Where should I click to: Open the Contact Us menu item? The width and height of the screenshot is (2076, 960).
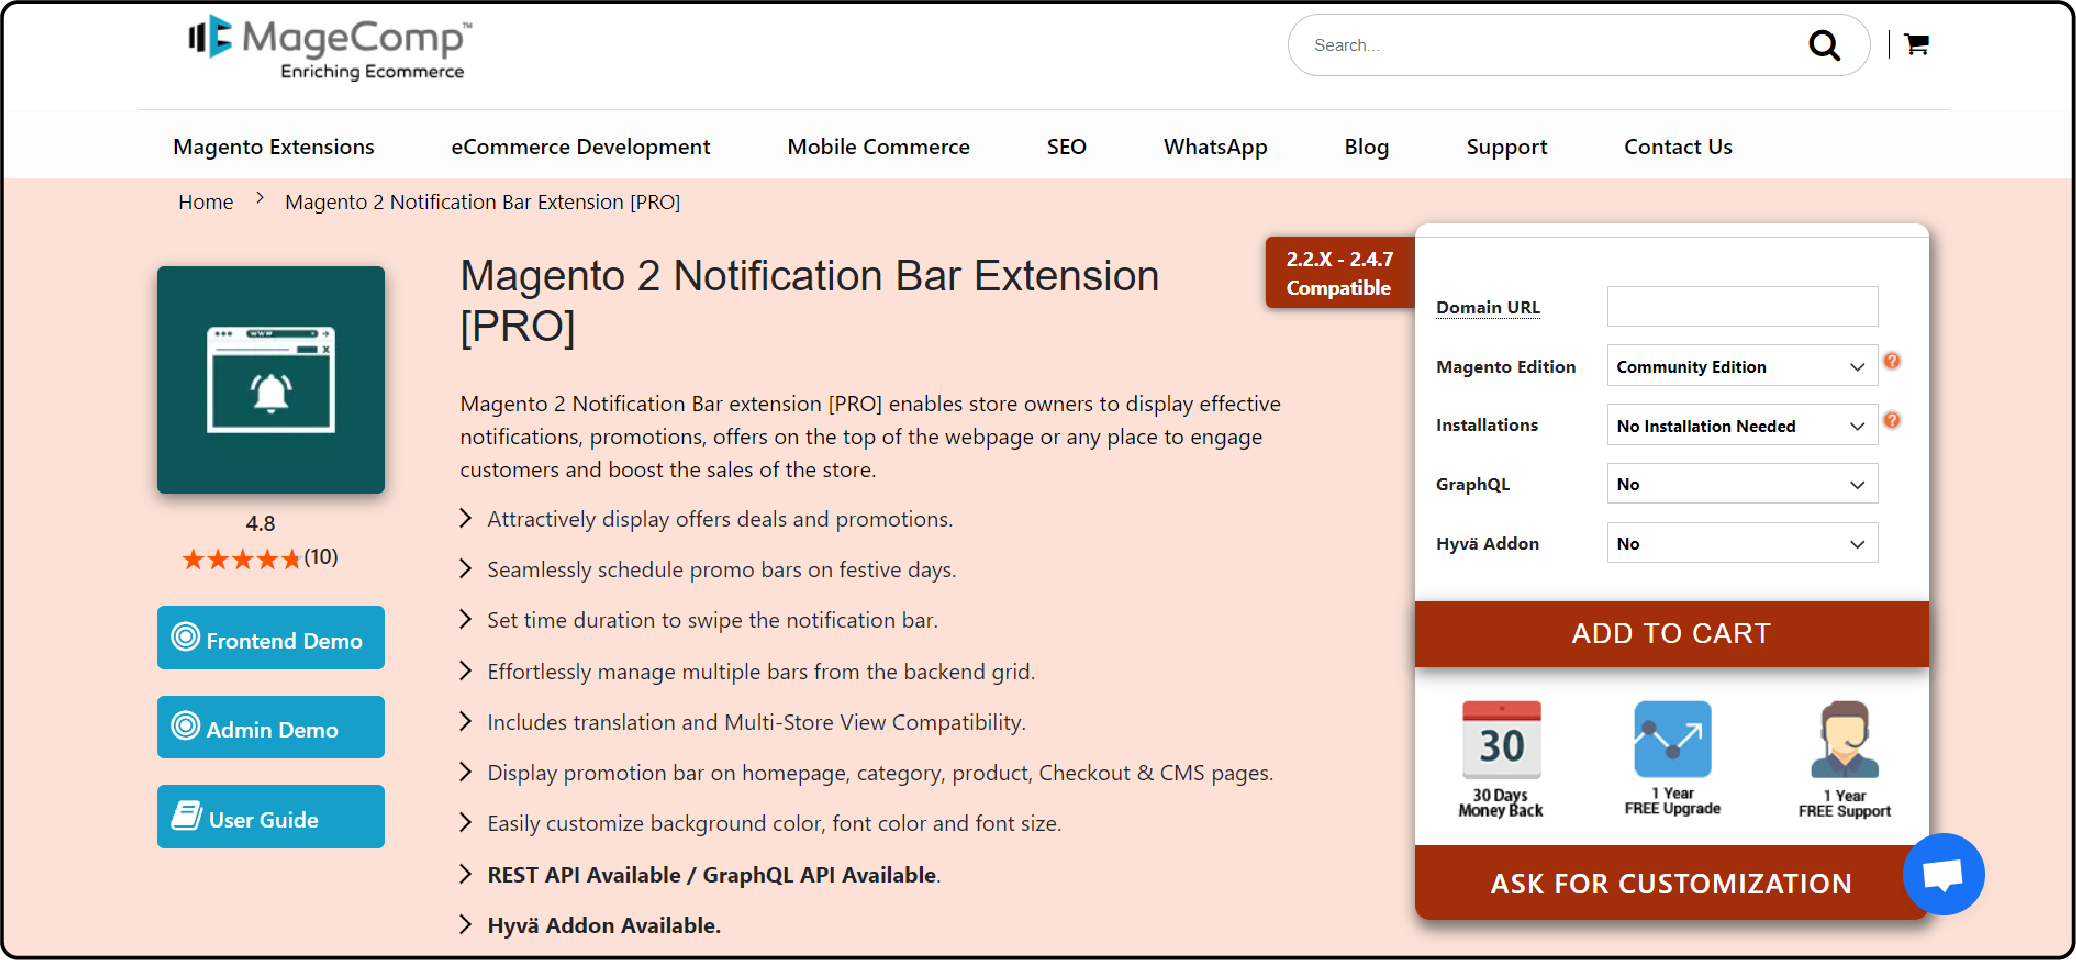click(1678, 147)
